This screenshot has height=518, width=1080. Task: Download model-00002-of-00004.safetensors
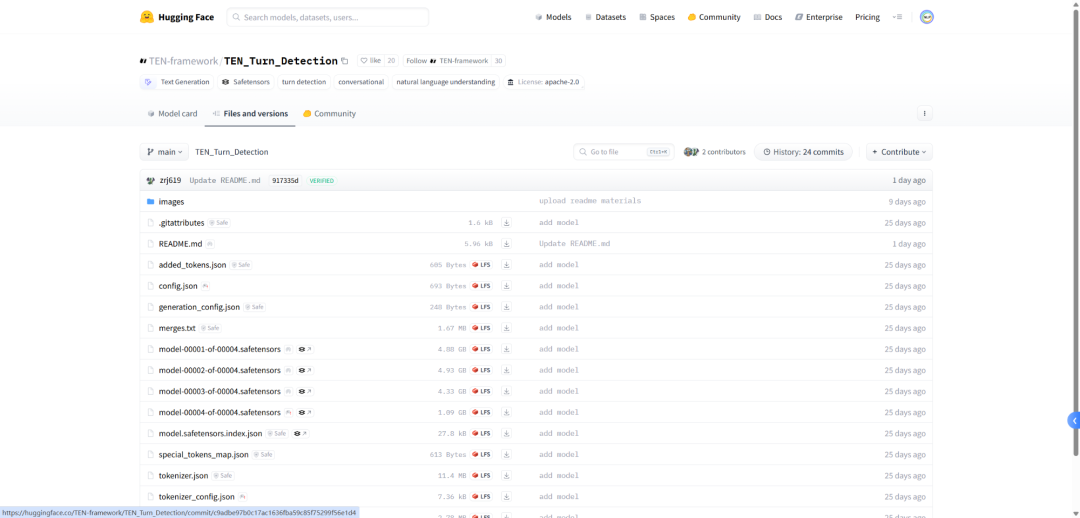[x=506, y=370]
